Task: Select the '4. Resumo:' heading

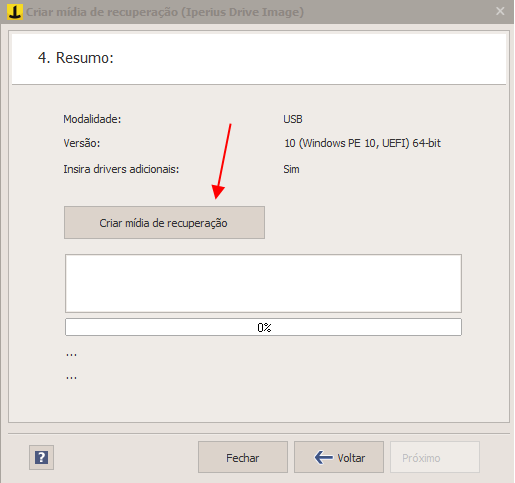Action: tap(76, 58)
